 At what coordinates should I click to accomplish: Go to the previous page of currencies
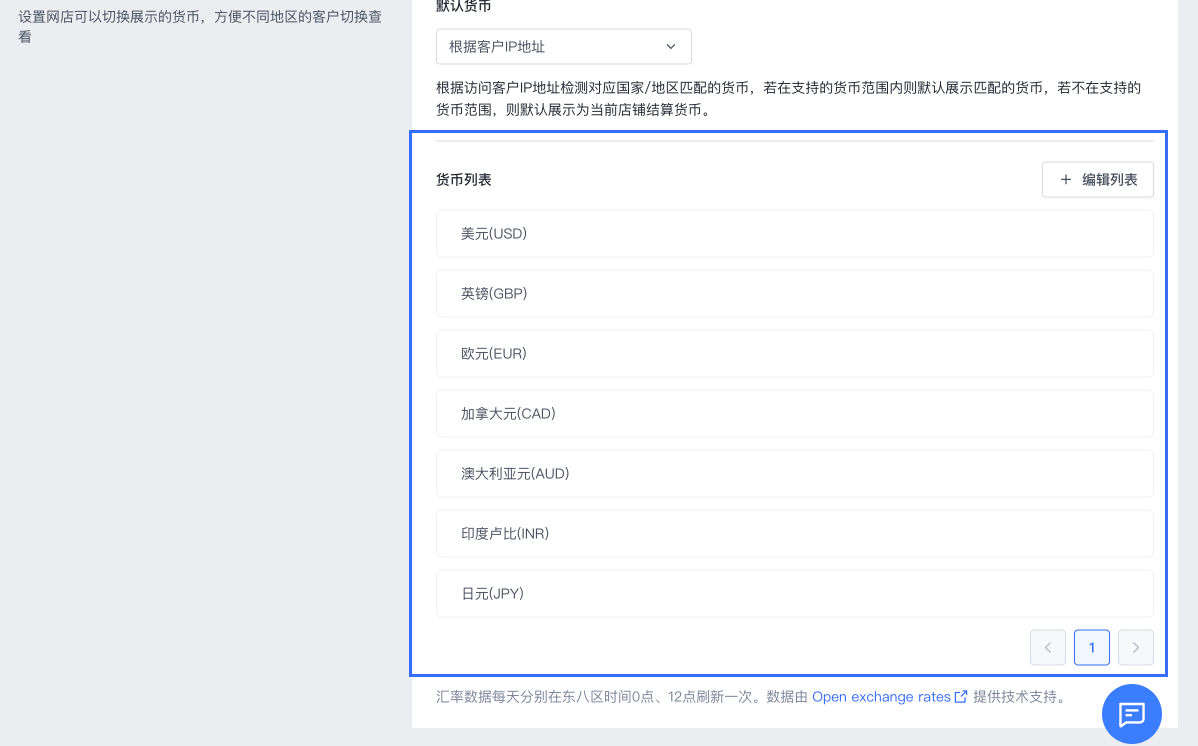point(1047,648)
